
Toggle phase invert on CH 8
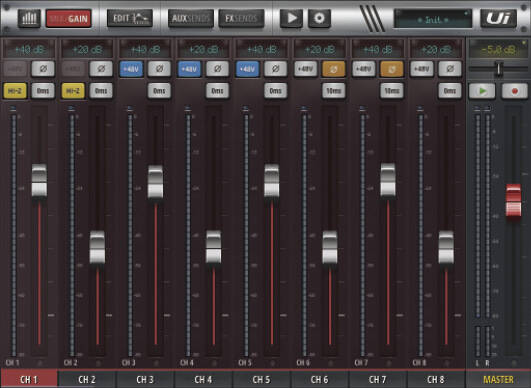450,69
